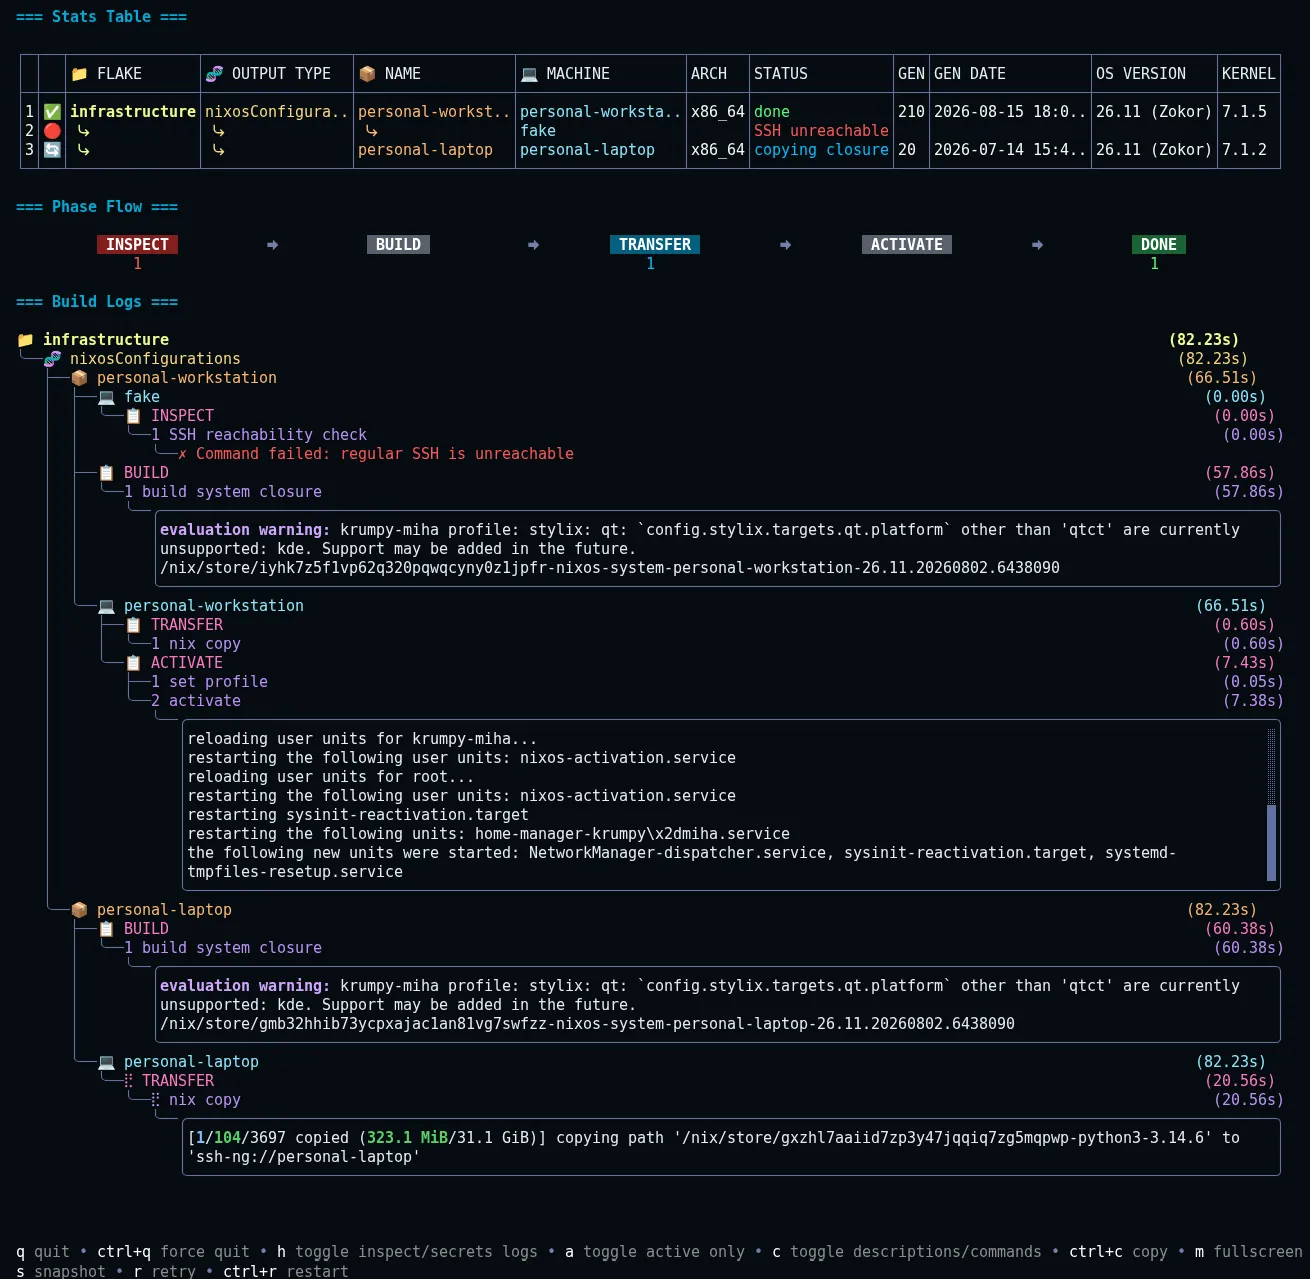Click the 'copying closure' status cell
Viewport: 1310px width, 1279px height.
pyautogui.click(x=821, y=150)
